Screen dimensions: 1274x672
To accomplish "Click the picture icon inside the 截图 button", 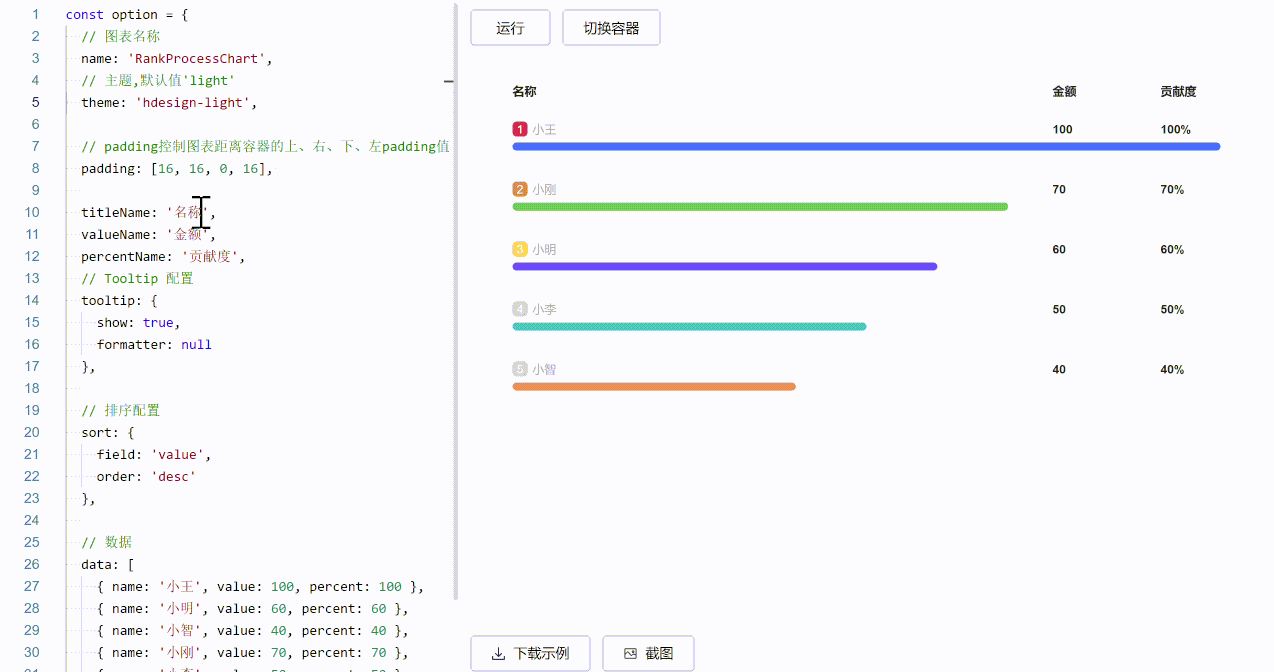I will tap(632, 653).
